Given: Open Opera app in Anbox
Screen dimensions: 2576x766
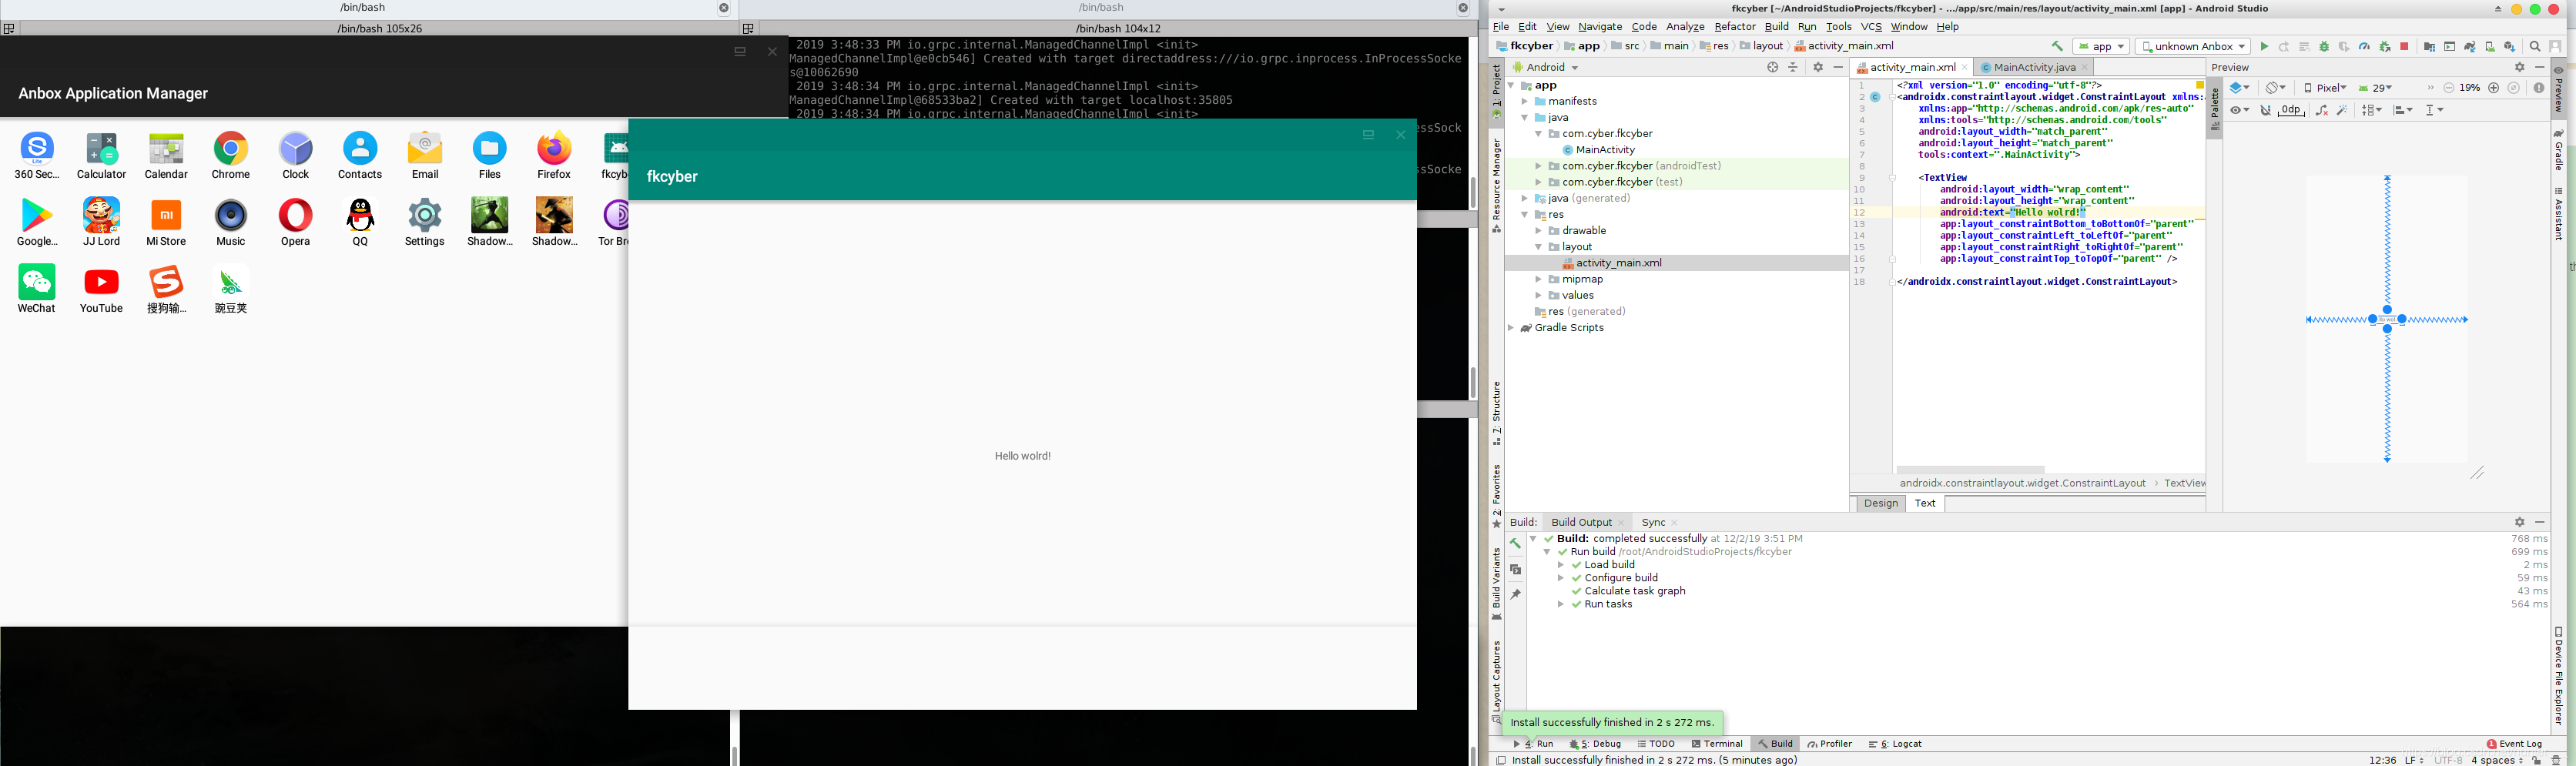Looking at the screenshot, I should tap(295, 223).
